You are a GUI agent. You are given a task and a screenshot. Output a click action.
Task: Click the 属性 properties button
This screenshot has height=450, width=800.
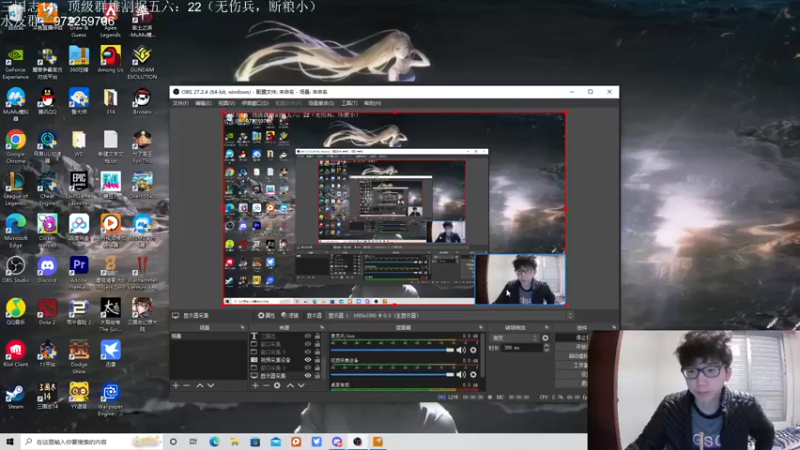(266, 315)
